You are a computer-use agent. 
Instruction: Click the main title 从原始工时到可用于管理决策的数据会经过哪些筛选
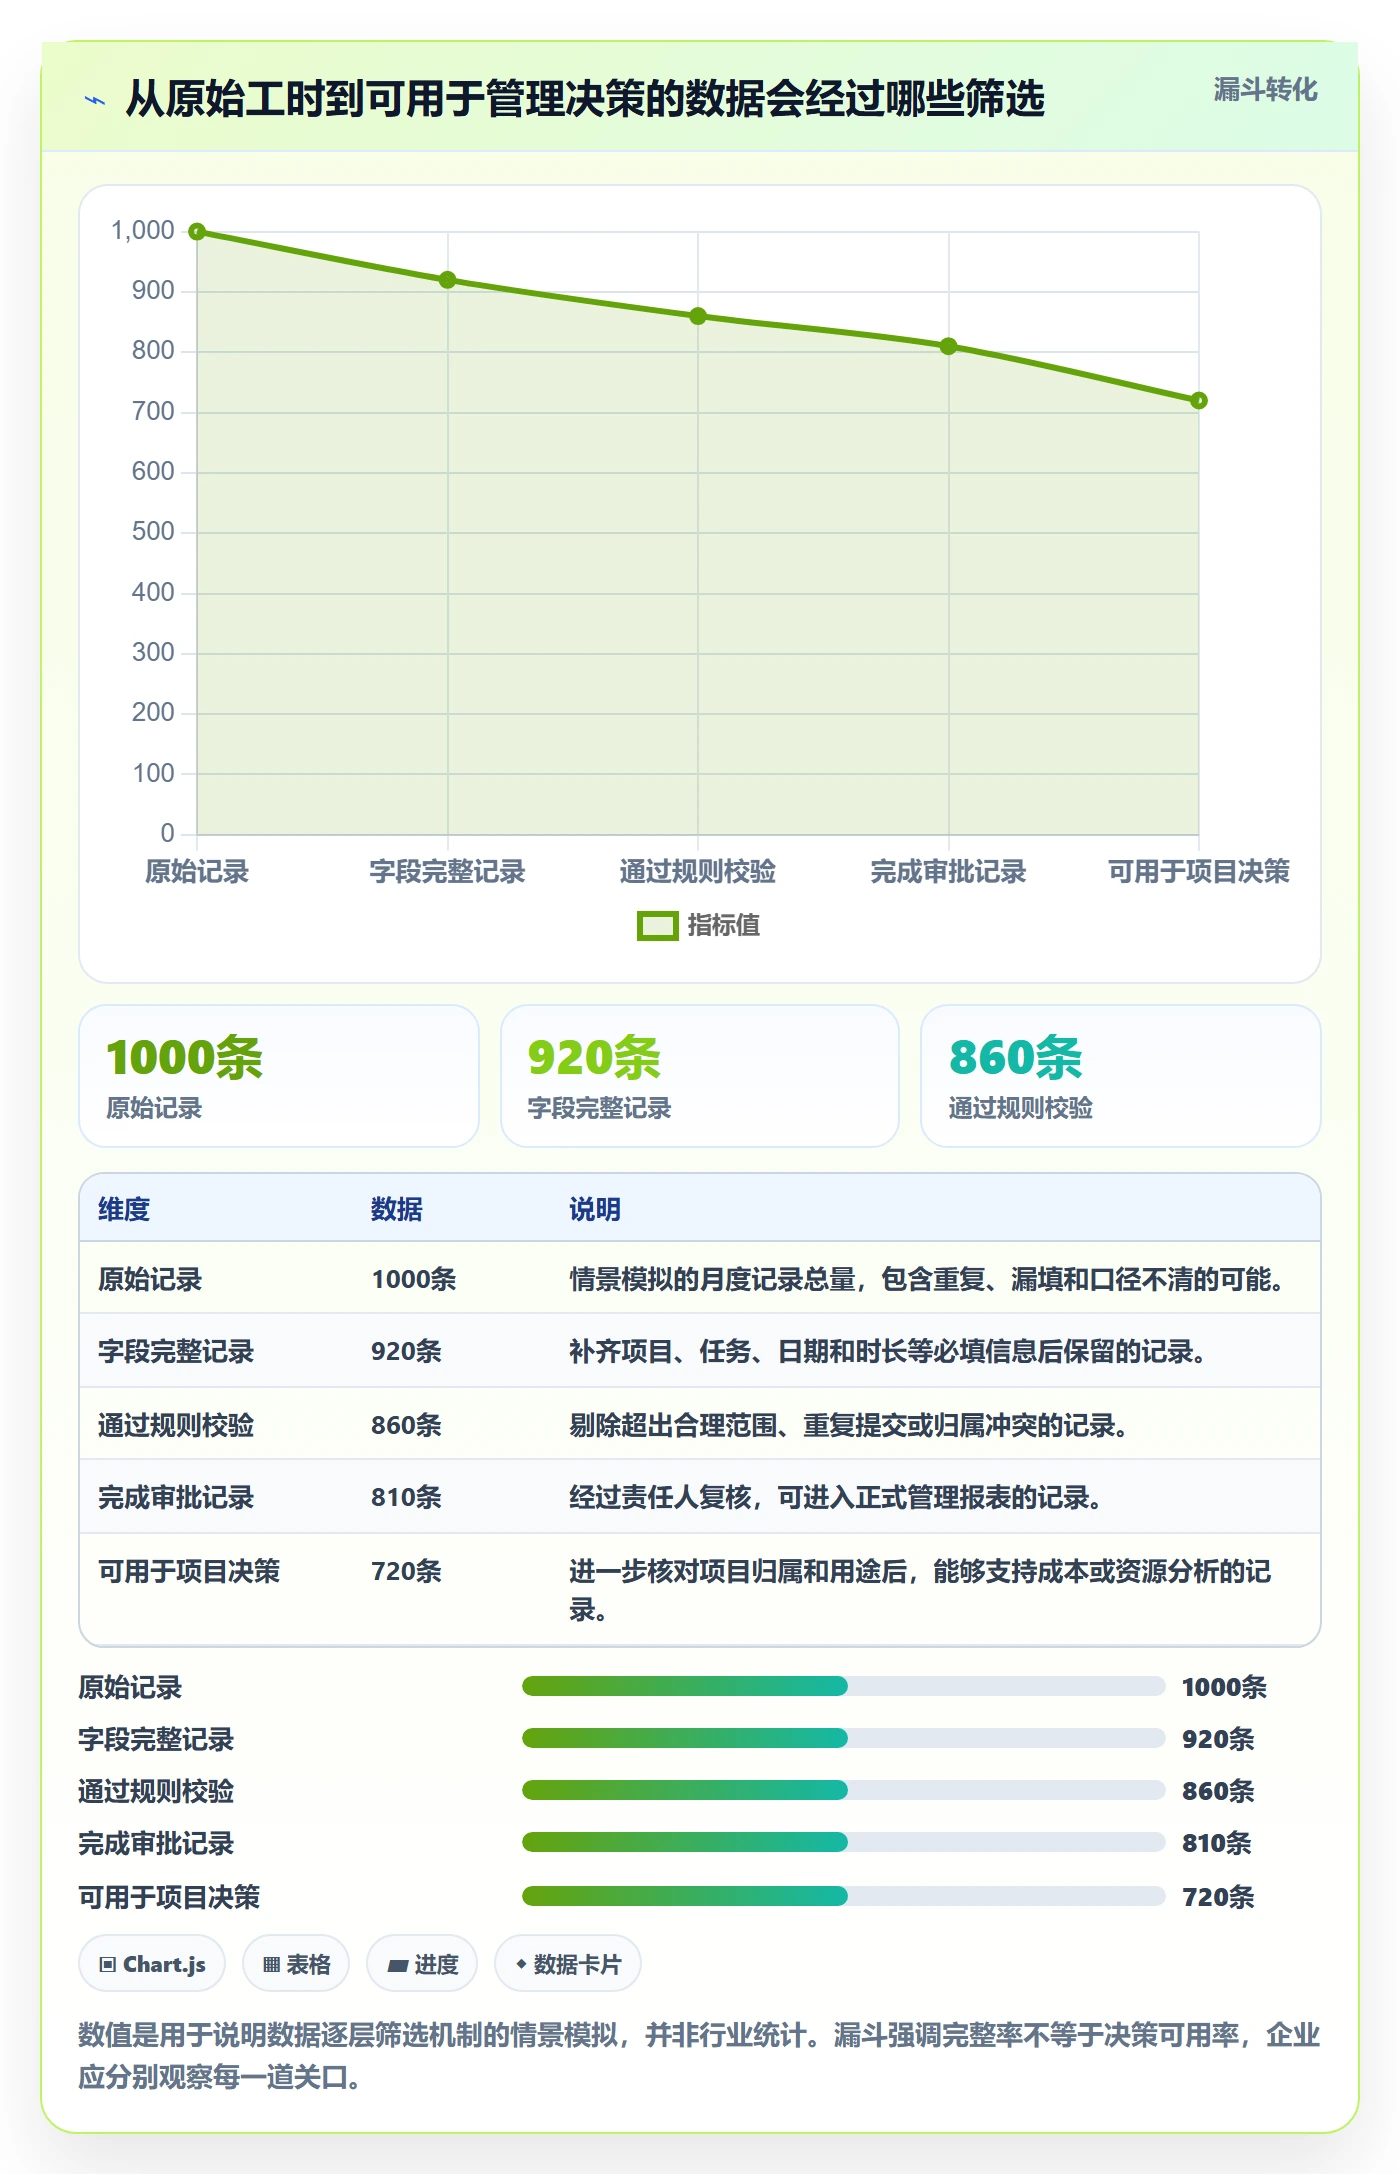point(585,99)
